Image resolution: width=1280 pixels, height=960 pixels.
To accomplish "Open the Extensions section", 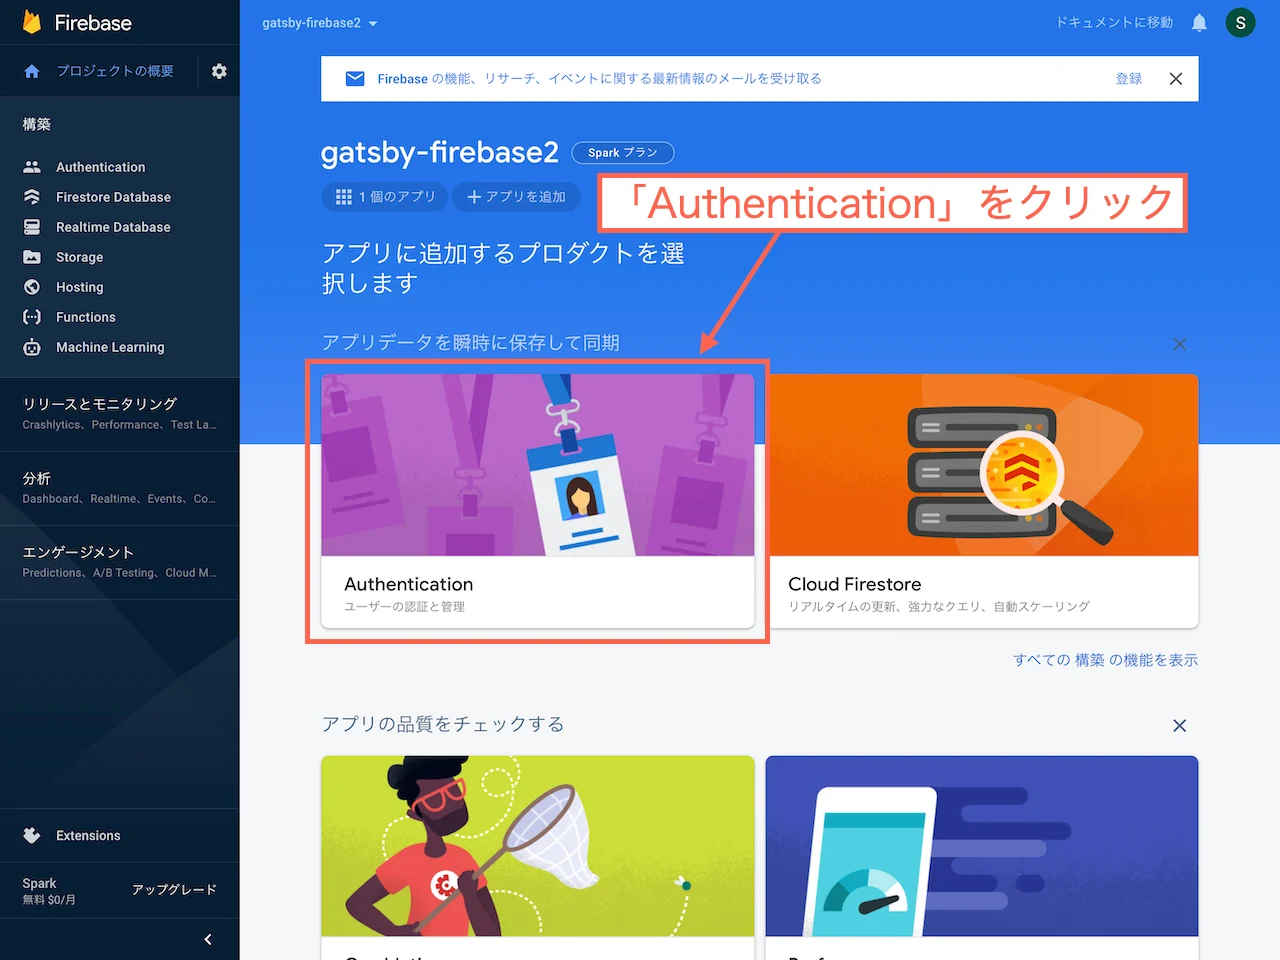I will pos(88,835).
